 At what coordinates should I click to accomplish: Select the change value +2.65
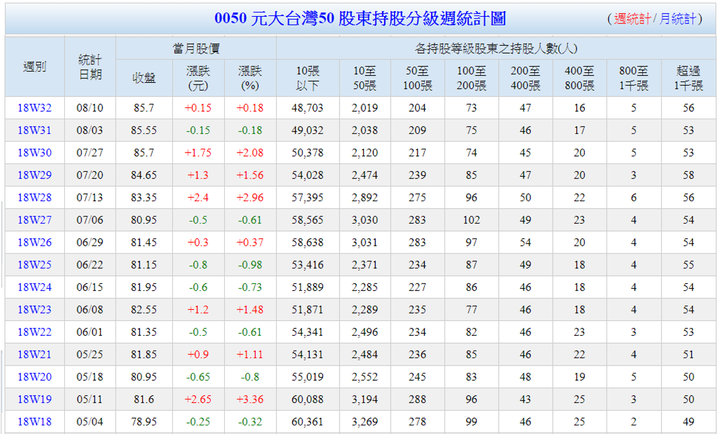pyautogui.click(x=198, y=399)
